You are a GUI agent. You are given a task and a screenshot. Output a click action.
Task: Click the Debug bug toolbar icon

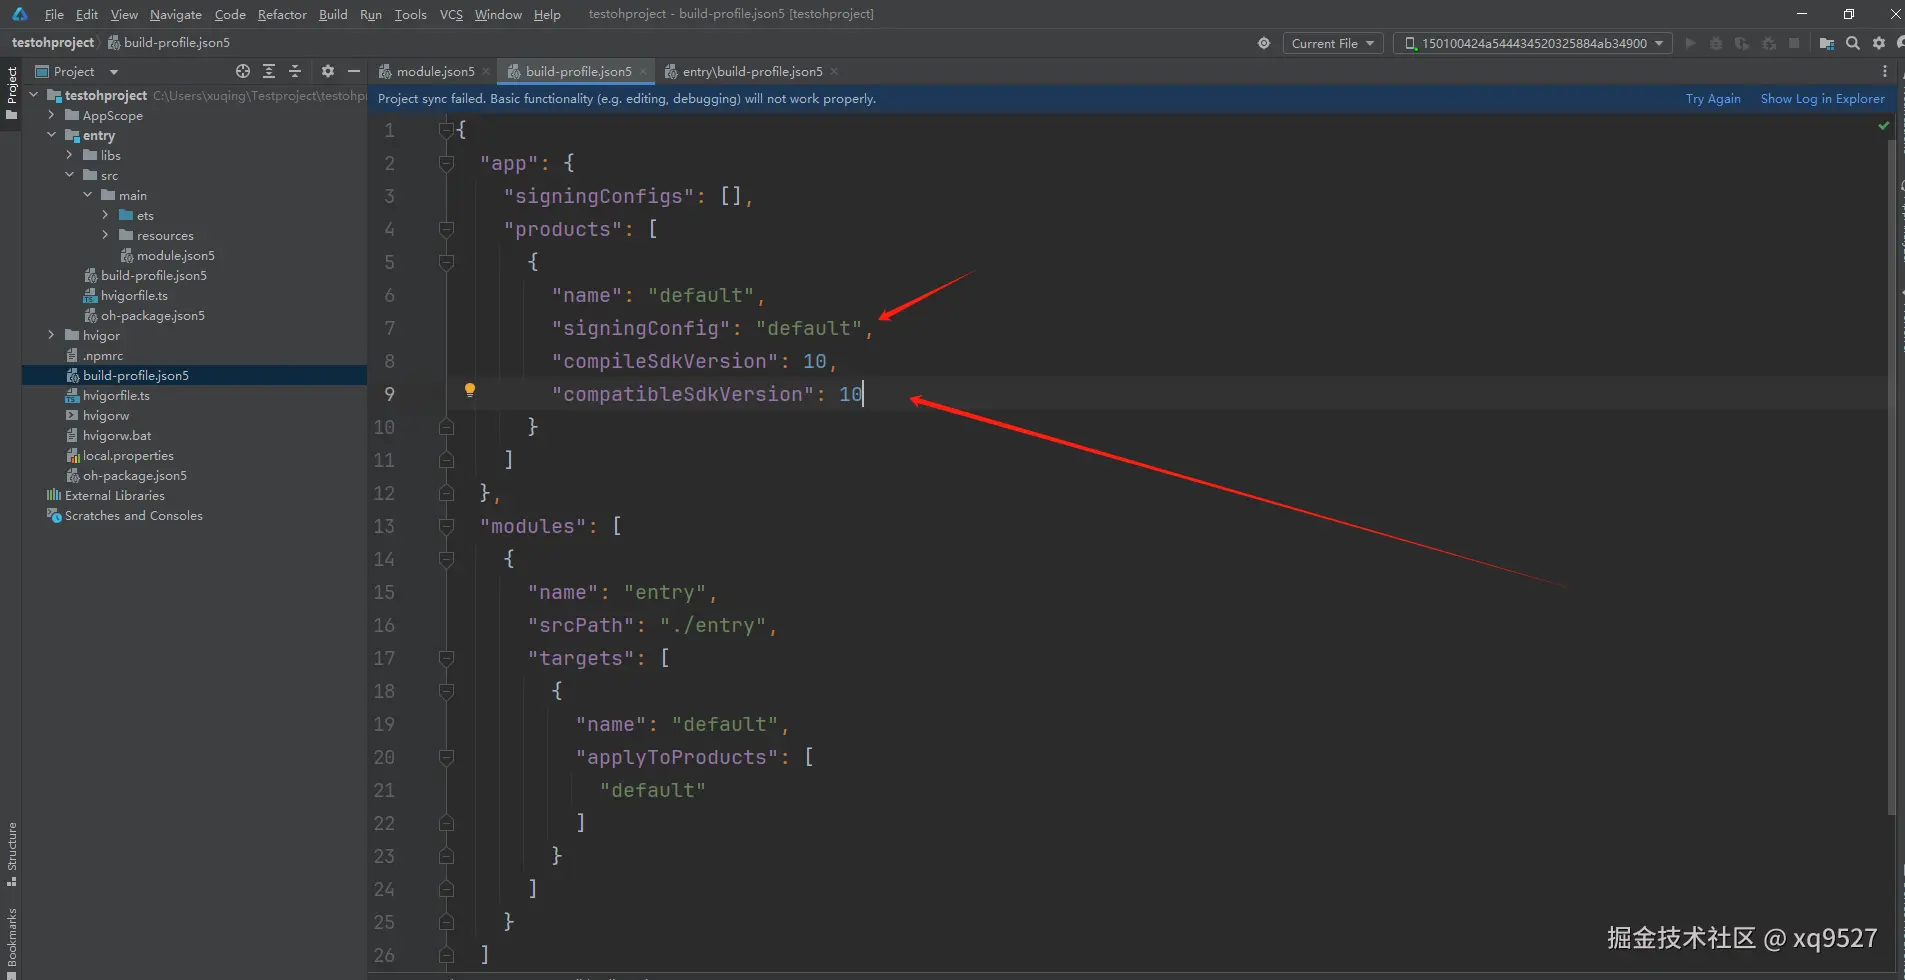(1716, 43)
